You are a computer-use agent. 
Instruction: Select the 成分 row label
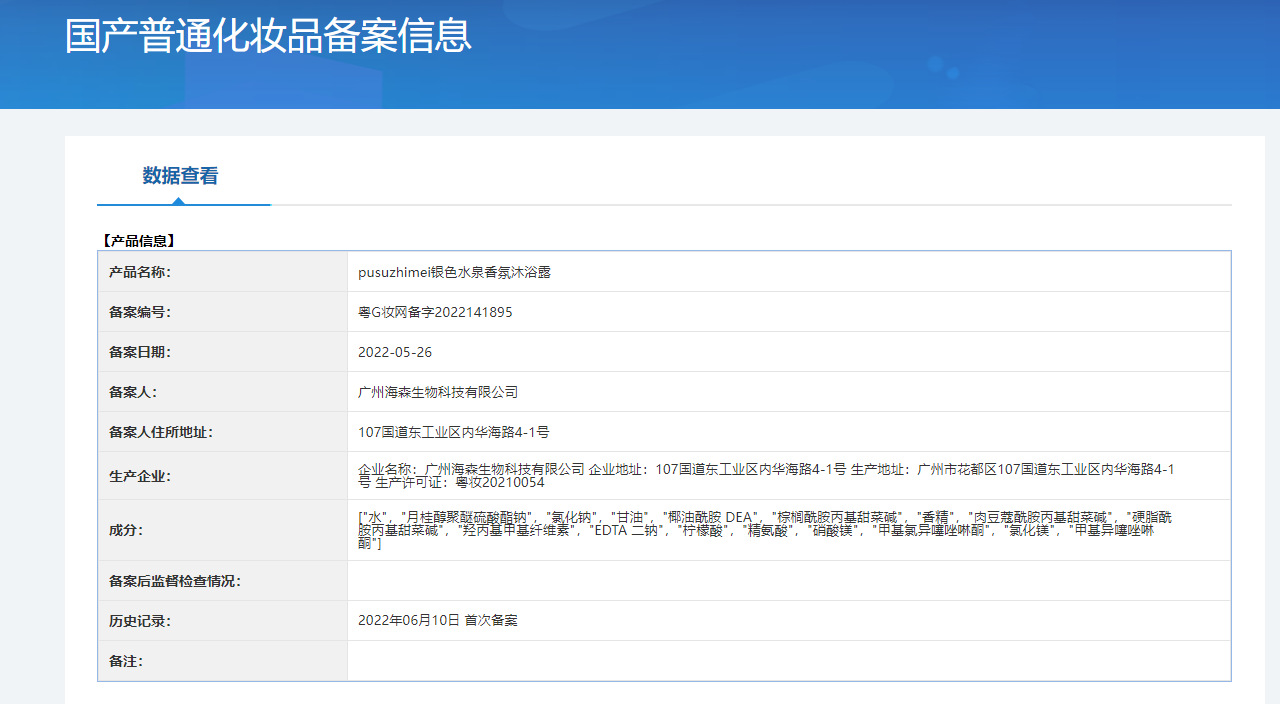click(x=126, y=530)
